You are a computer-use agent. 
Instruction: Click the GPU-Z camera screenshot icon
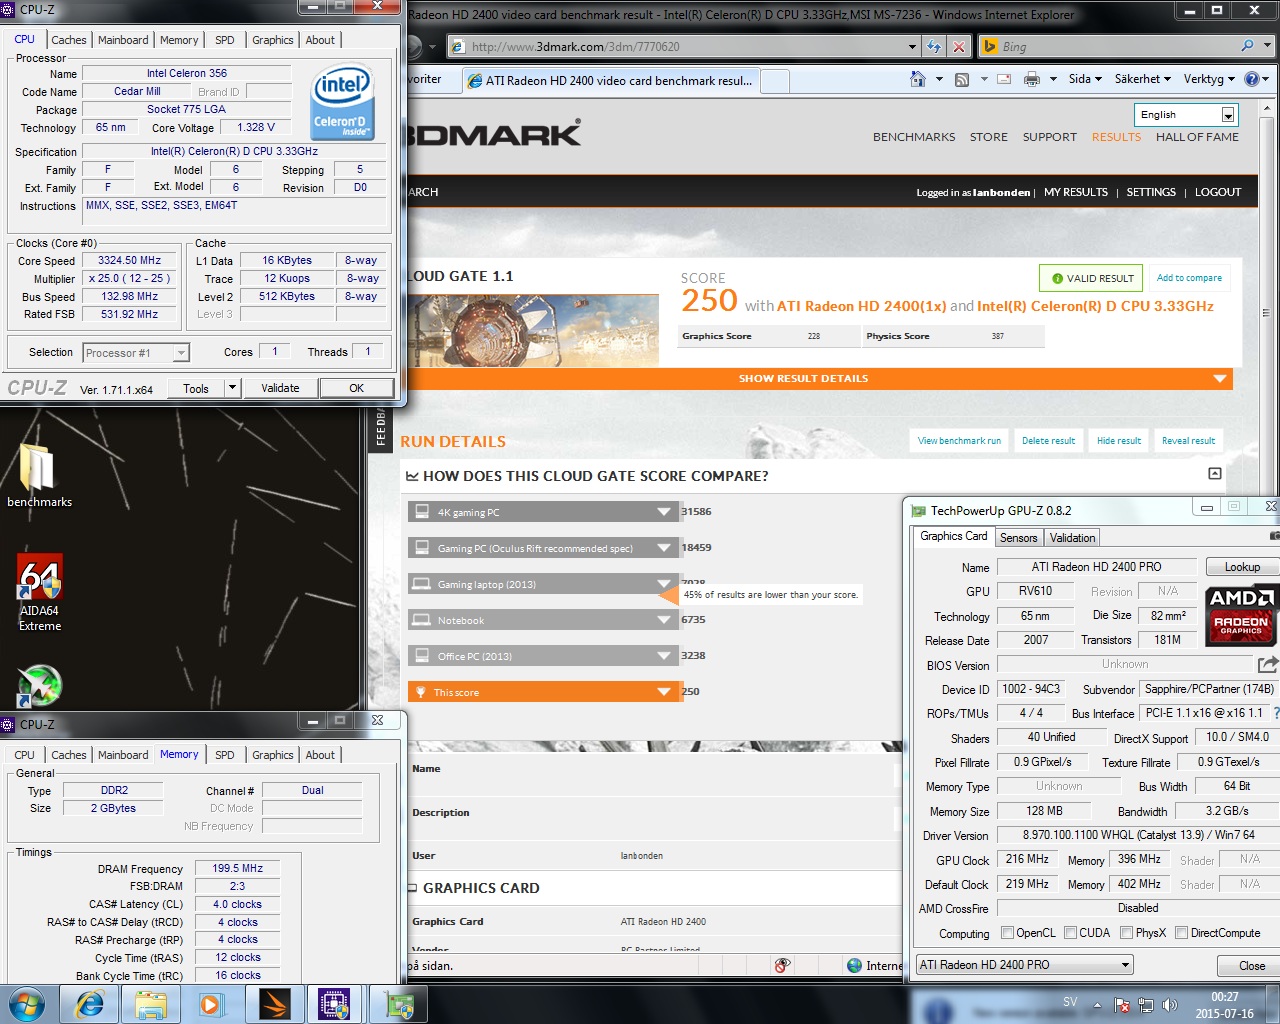click(x=1274, y=537)
